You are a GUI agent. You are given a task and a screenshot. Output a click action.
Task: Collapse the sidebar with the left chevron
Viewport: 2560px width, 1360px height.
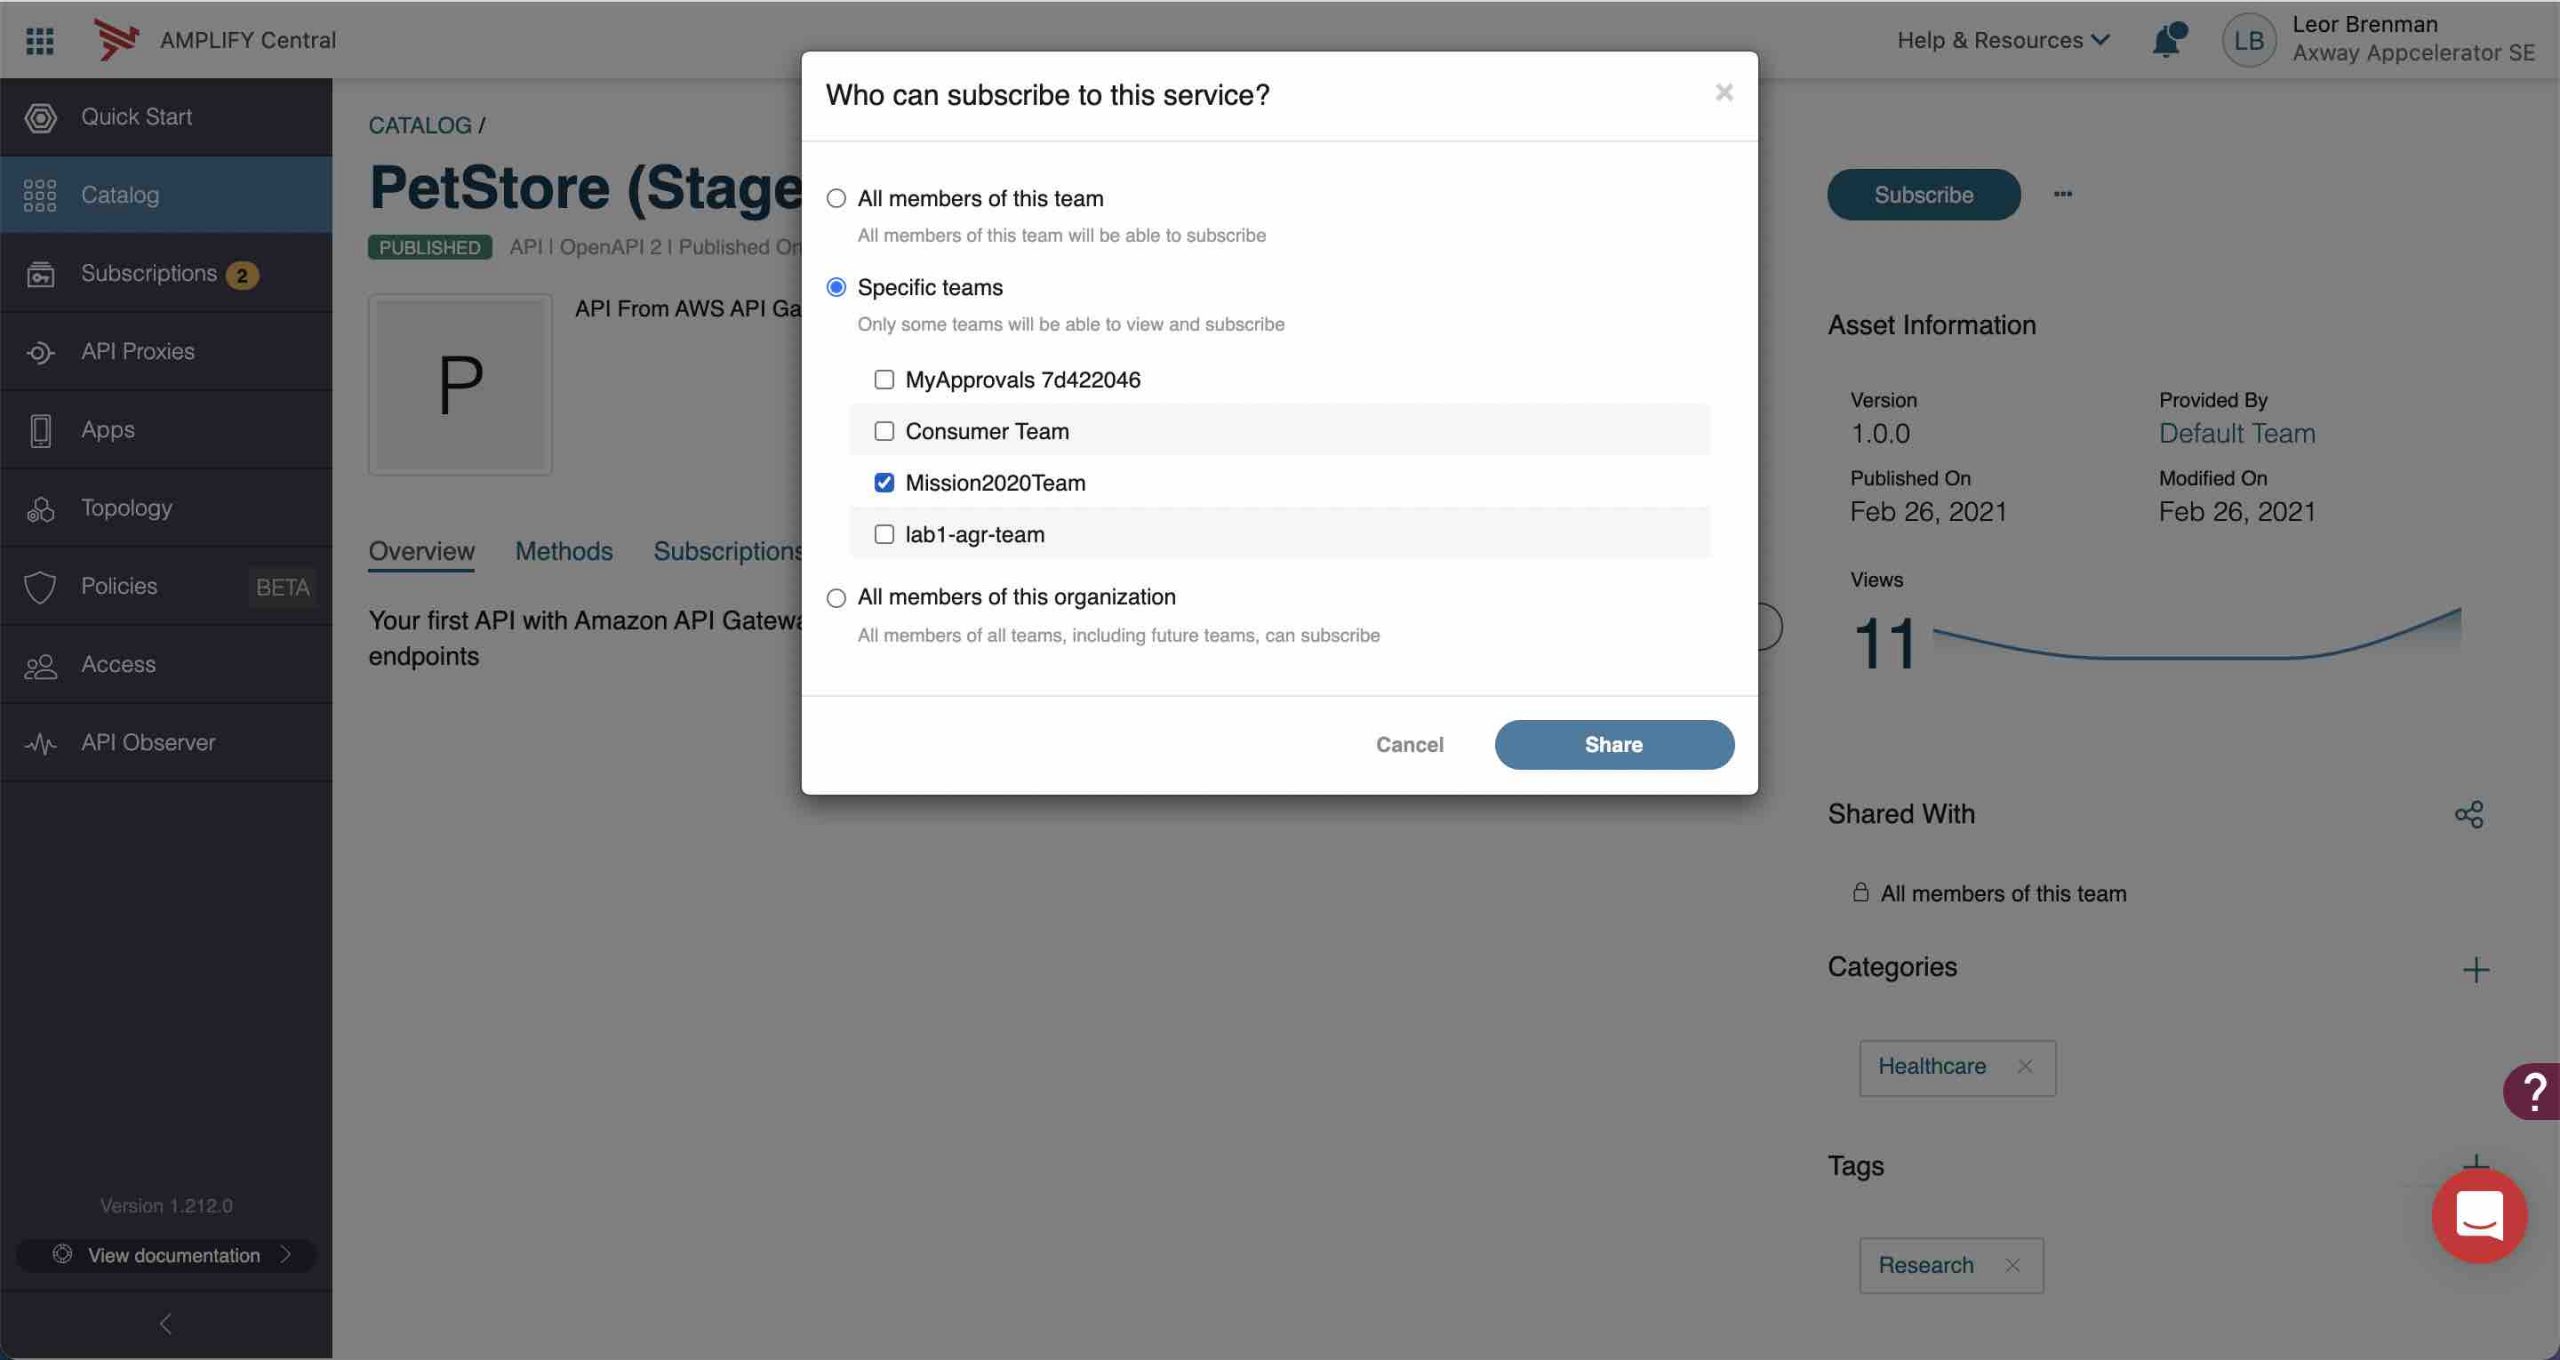click(x=166, y=1324)
